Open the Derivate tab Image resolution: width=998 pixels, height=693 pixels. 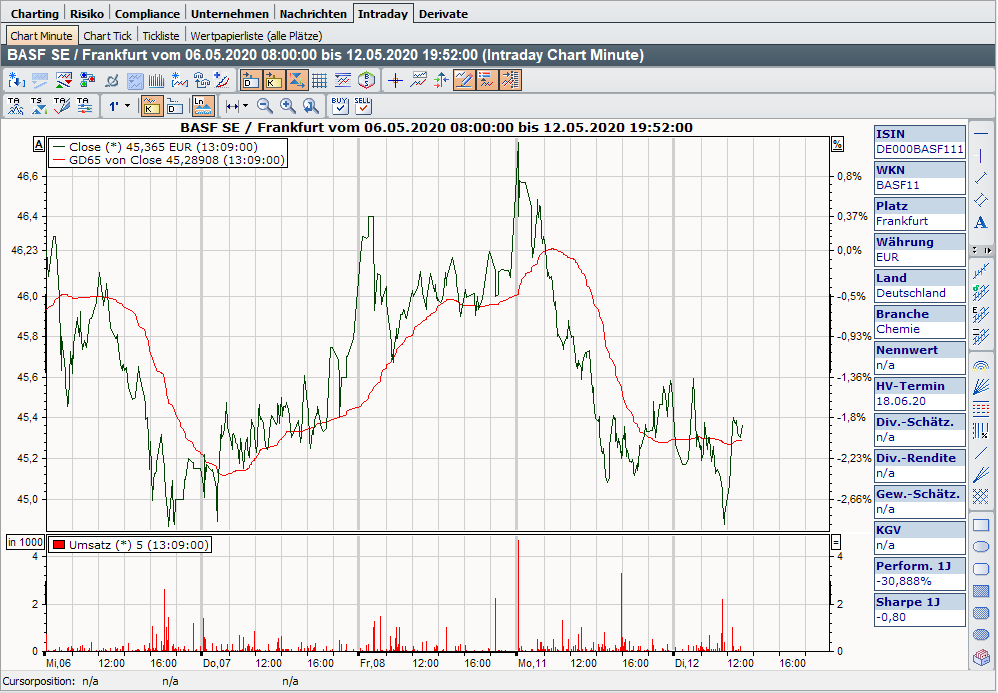442,14
